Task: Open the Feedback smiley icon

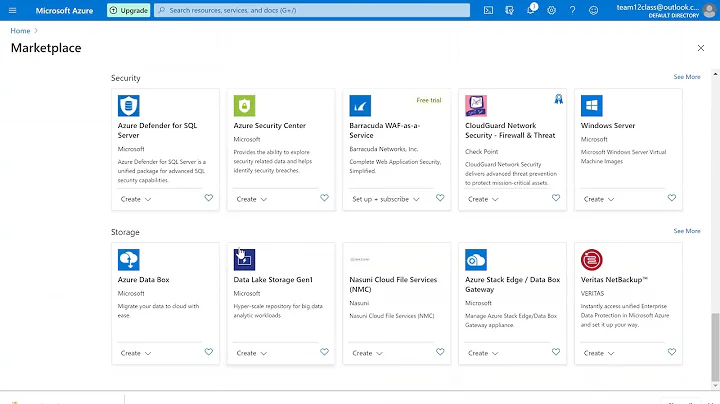Action: (x=593, y=10)
